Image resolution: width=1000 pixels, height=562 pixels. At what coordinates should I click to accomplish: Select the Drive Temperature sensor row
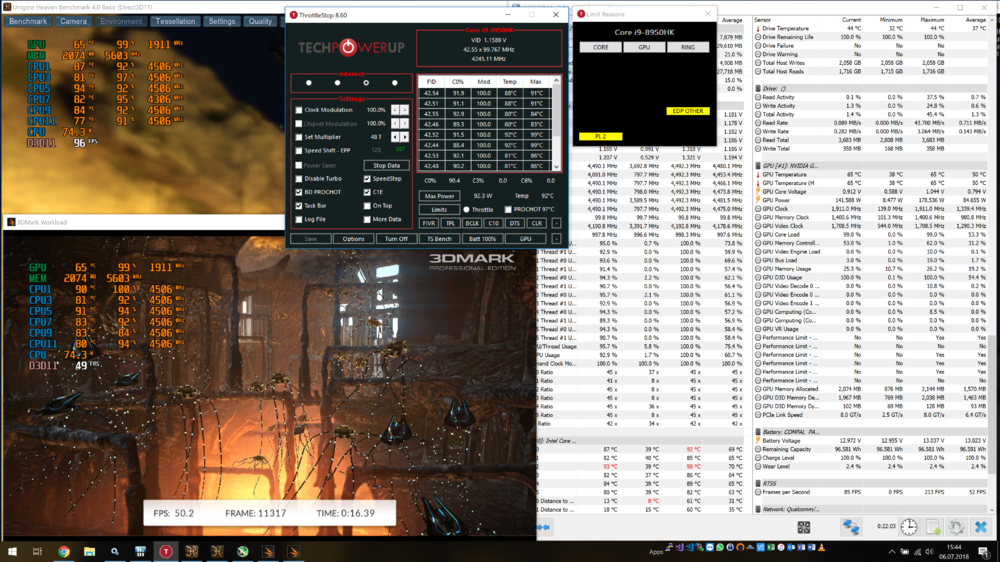(x=871, y=29)
